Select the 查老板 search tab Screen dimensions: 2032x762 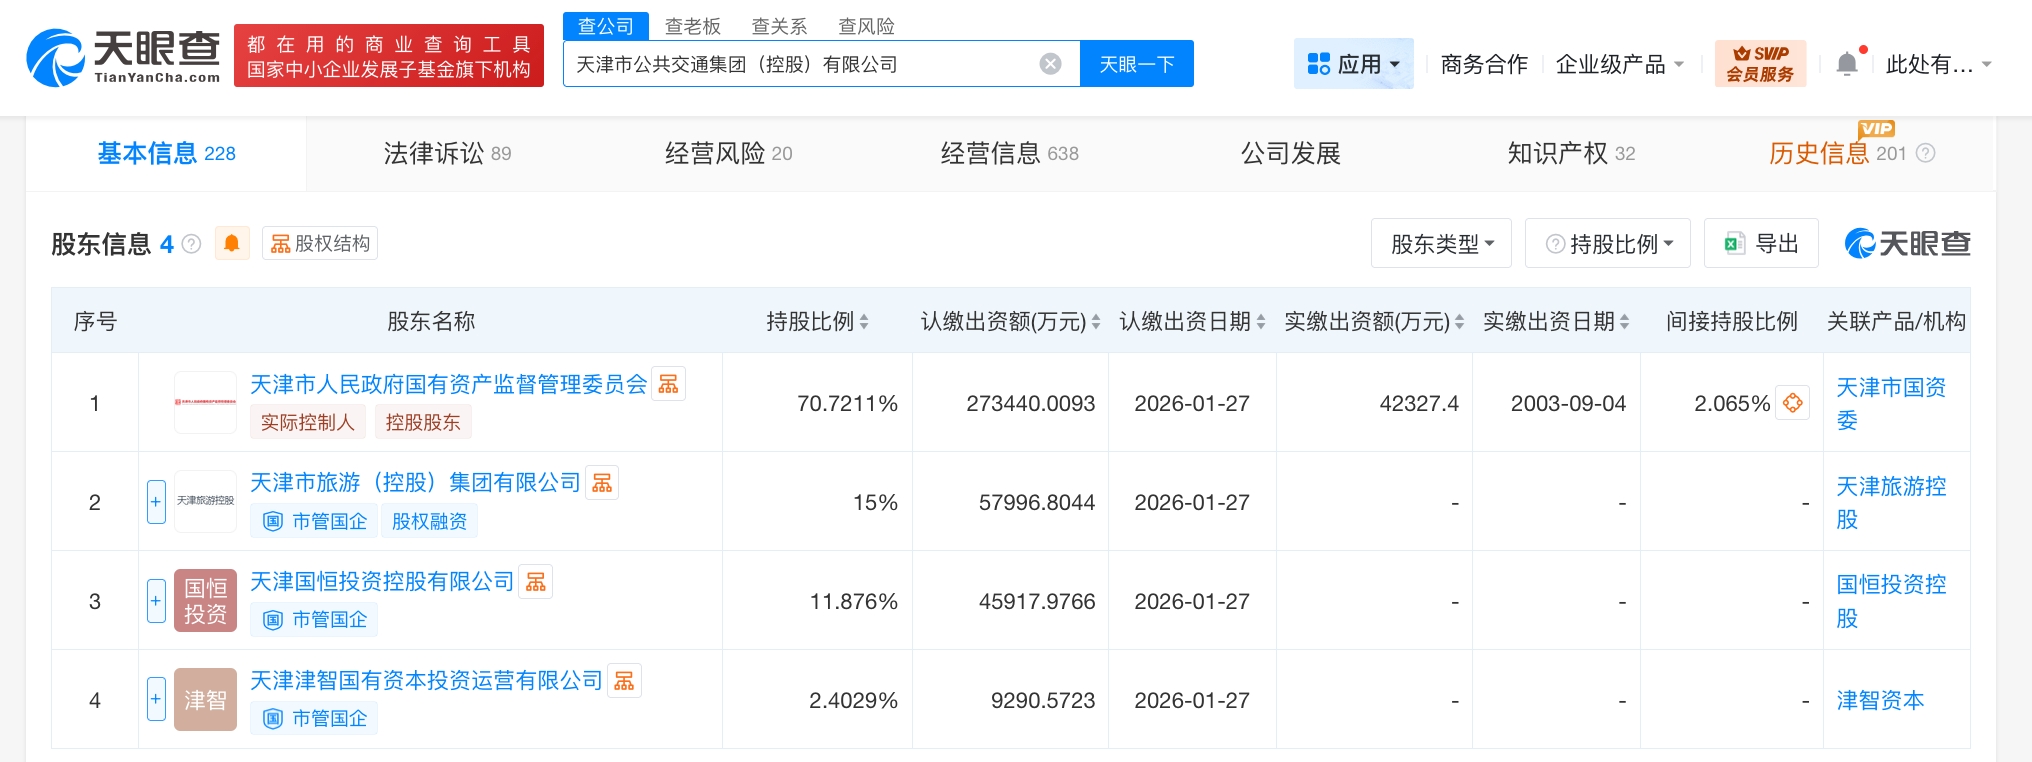(692, 26)
